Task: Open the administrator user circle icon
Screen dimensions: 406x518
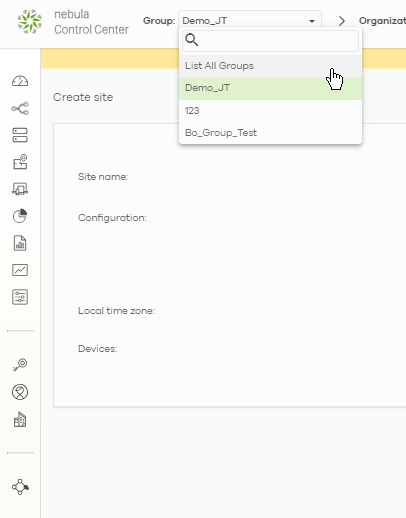Action: click(x=20, y=392)
